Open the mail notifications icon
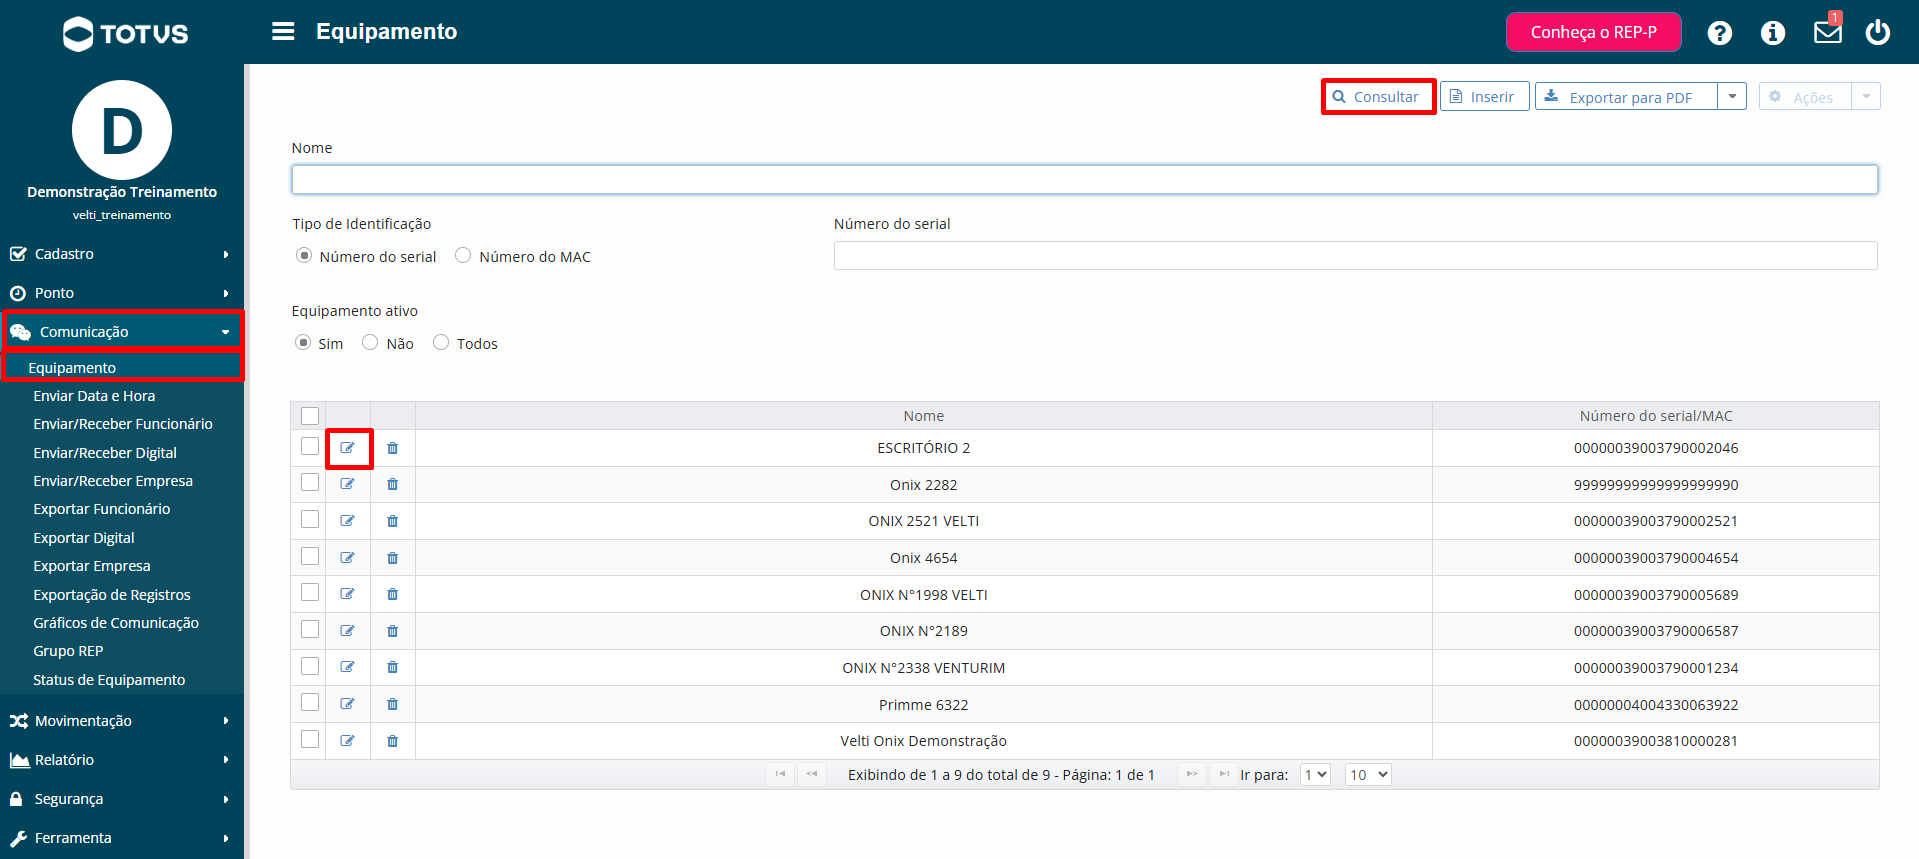The width and height of the screenshot is (1919, 859). [1827, 32]
